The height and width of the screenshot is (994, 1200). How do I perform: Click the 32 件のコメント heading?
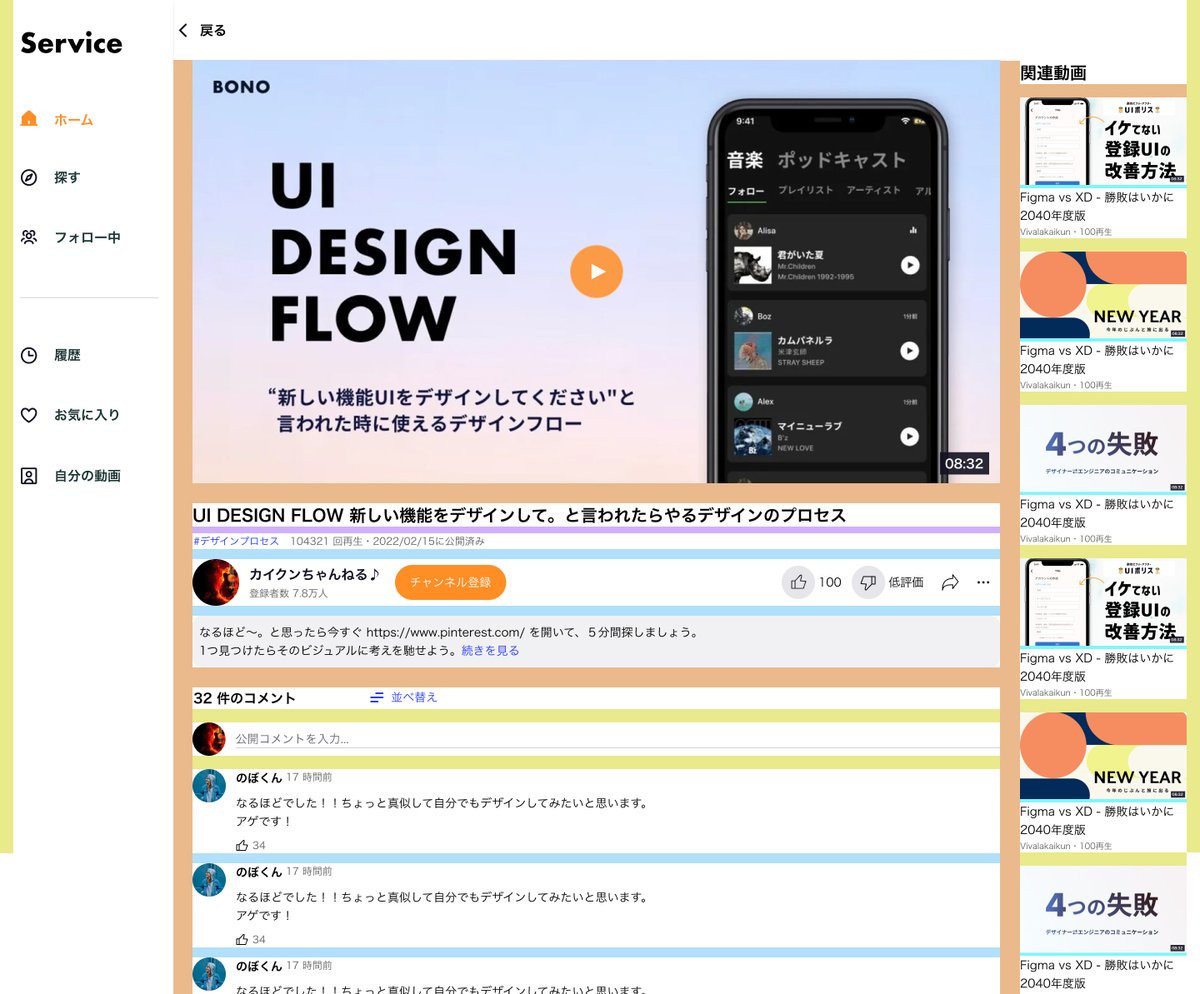244,698
